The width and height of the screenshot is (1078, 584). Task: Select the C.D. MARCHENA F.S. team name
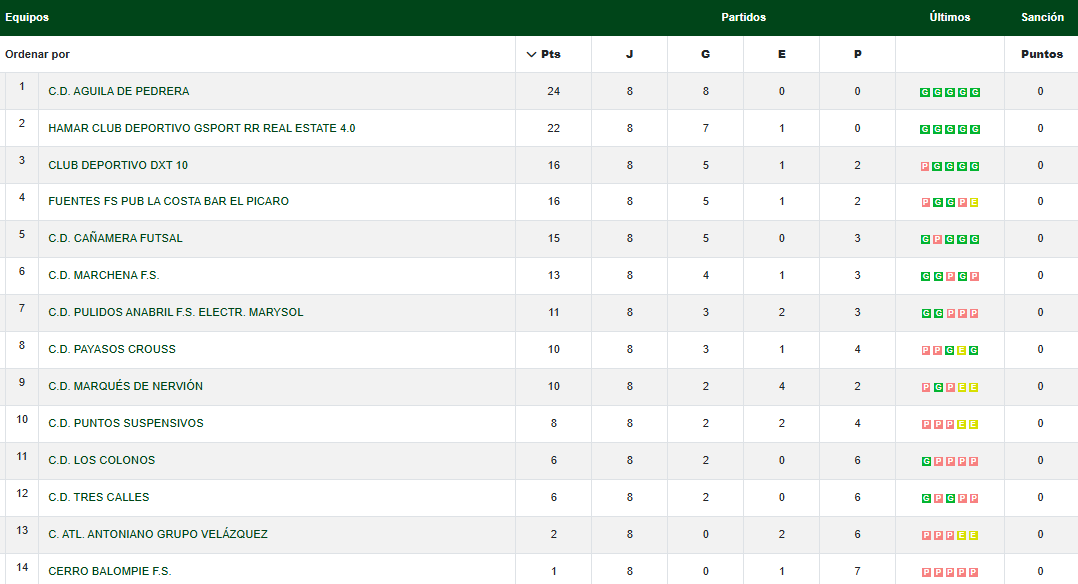(x=103, y=275)
